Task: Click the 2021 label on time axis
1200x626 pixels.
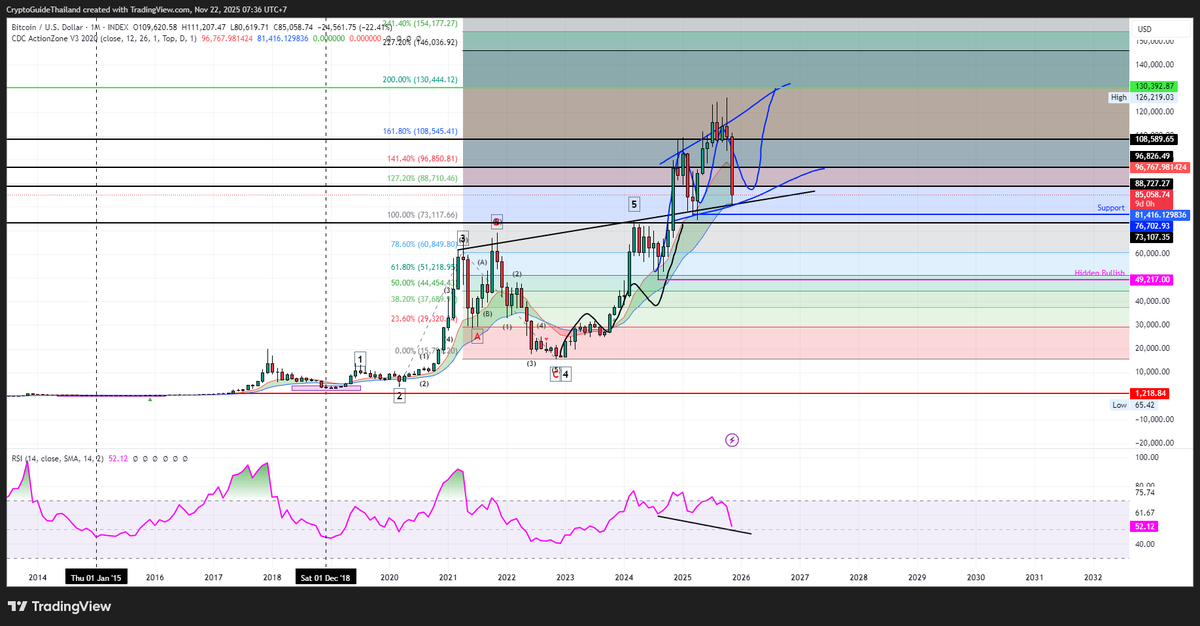Action: click(x=448, y=578)
